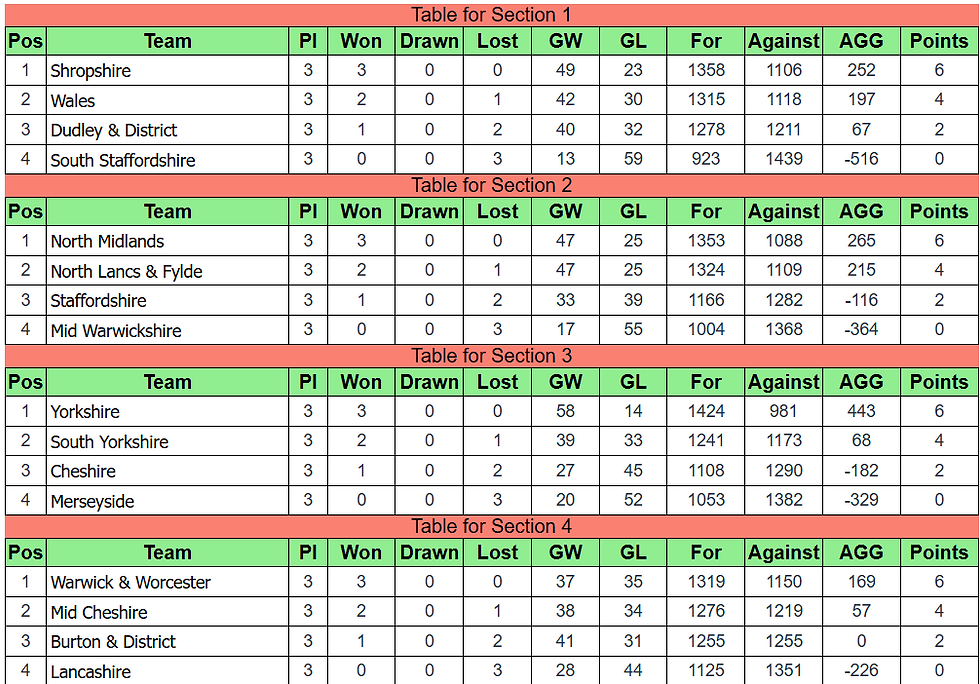Click the Points column header in Section 1
Image resolution: width=980 pixels, height=684 pixels.
click(x=938, y=41)
